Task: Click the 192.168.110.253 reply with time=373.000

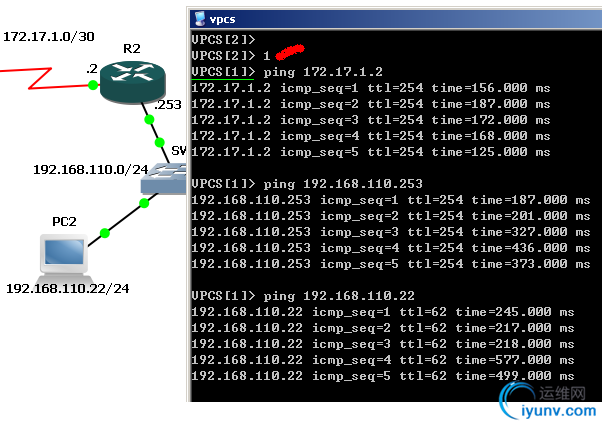Action: click(391, 264)
